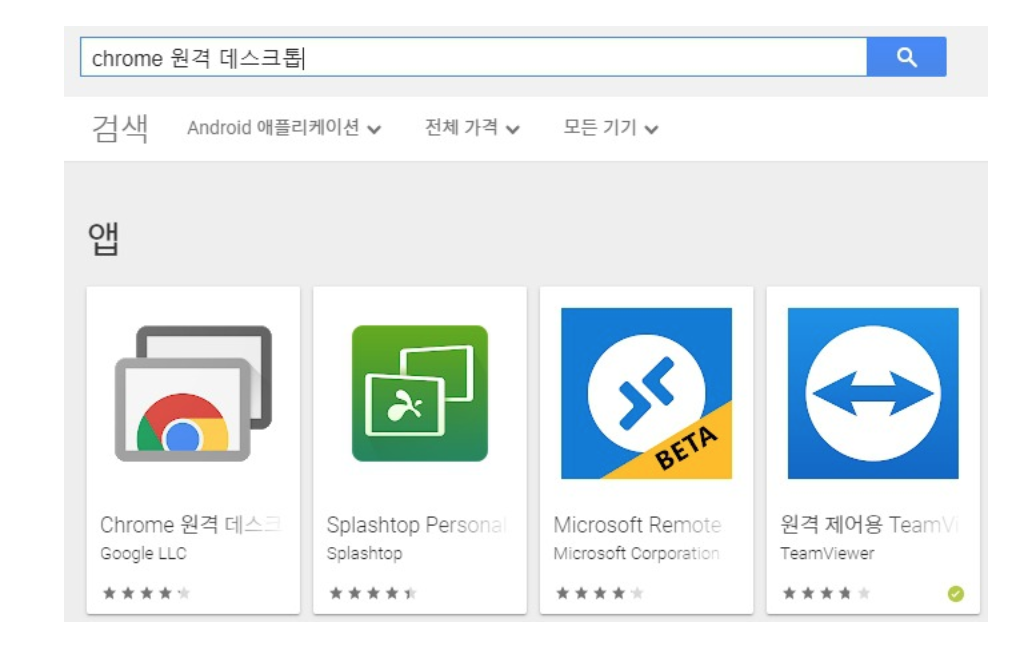Click the 'Microsoft Remote' app title

tap(638, 525)
